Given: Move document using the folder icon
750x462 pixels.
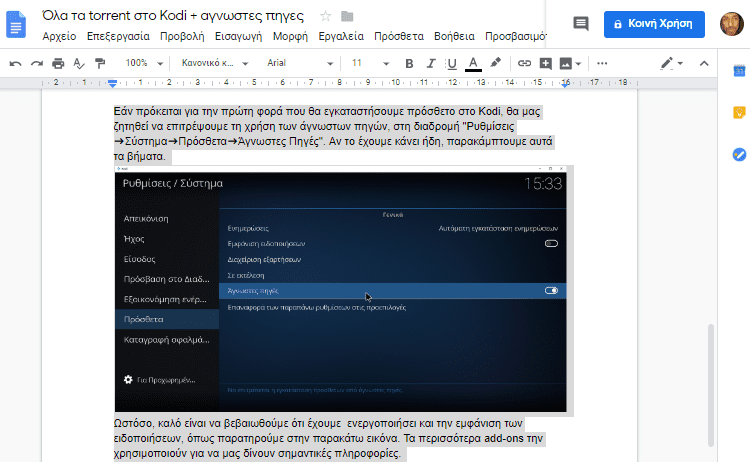Looking at the screenshot, I should click(347, 16).
